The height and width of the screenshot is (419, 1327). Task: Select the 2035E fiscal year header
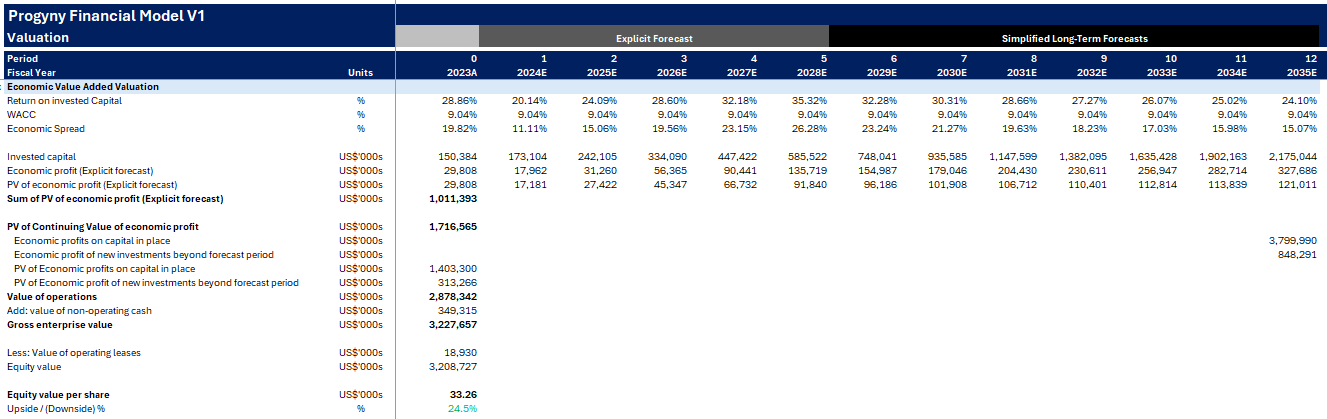coord(1301,73)
